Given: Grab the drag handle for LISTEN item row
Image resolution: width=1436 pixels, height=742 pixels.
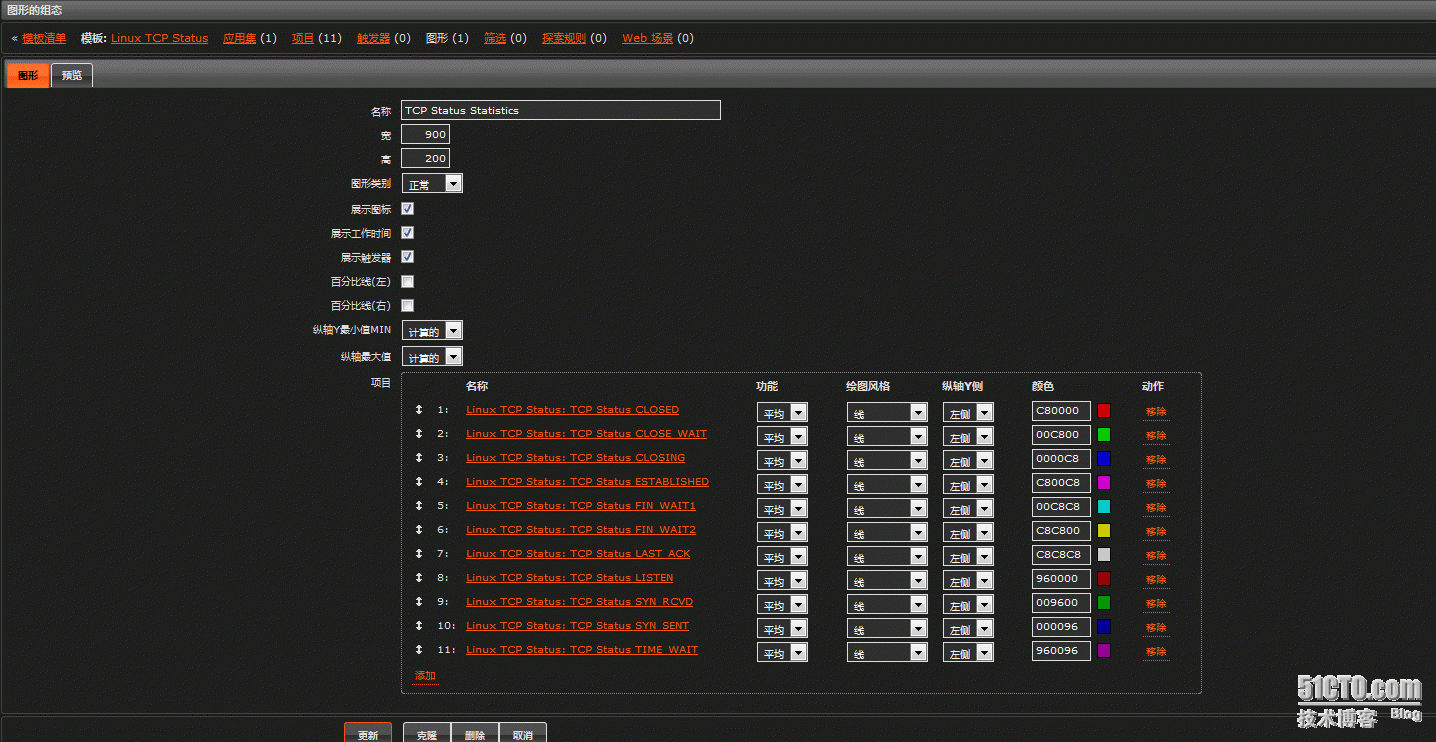Looking at the screenshot, I should [419, 578].
